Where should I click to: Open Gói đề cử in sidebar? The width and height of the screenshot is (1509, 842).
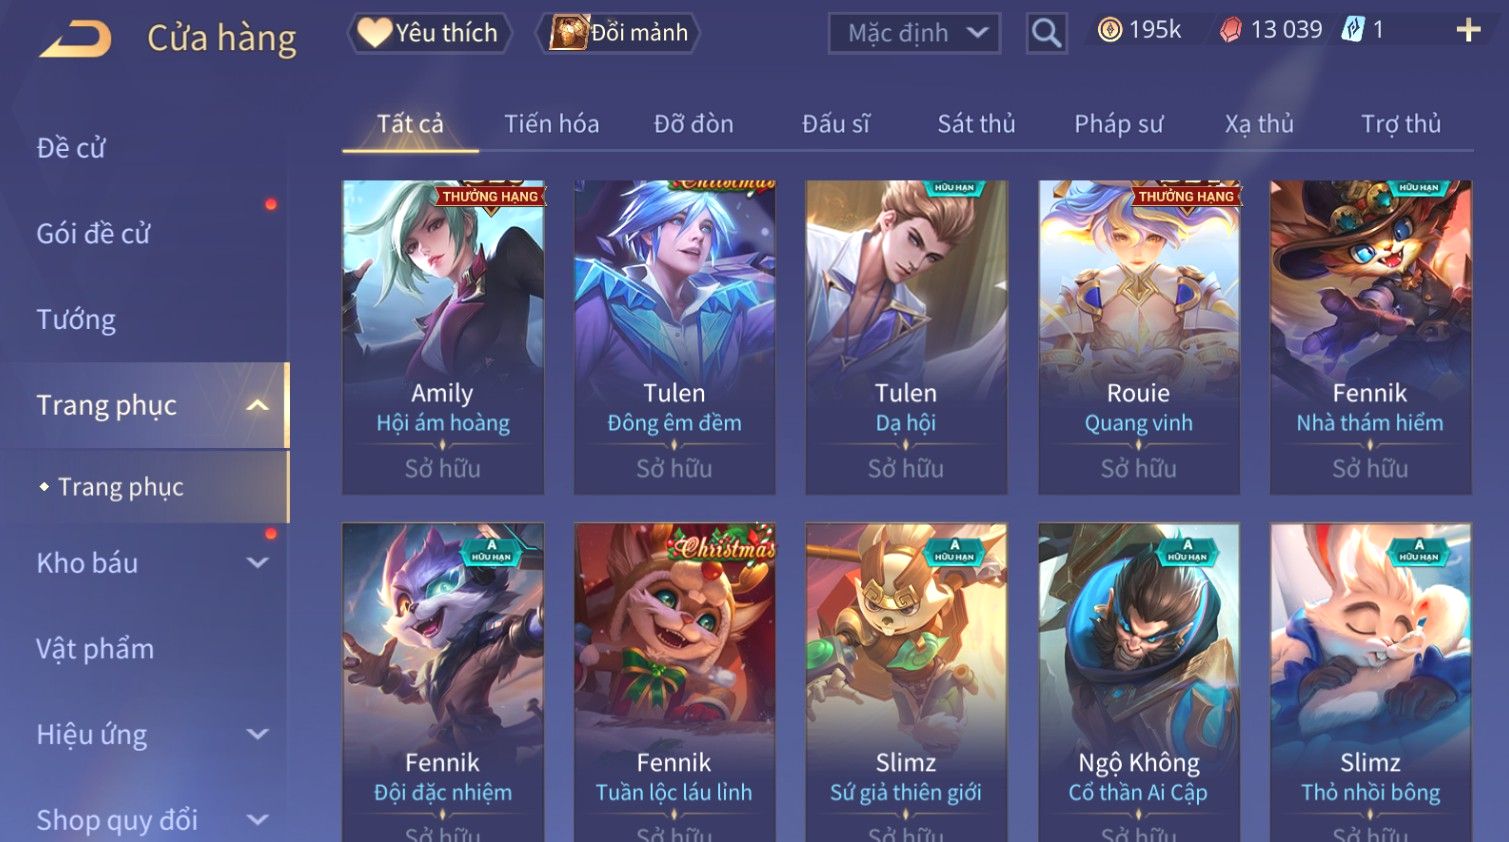point(93,234)
